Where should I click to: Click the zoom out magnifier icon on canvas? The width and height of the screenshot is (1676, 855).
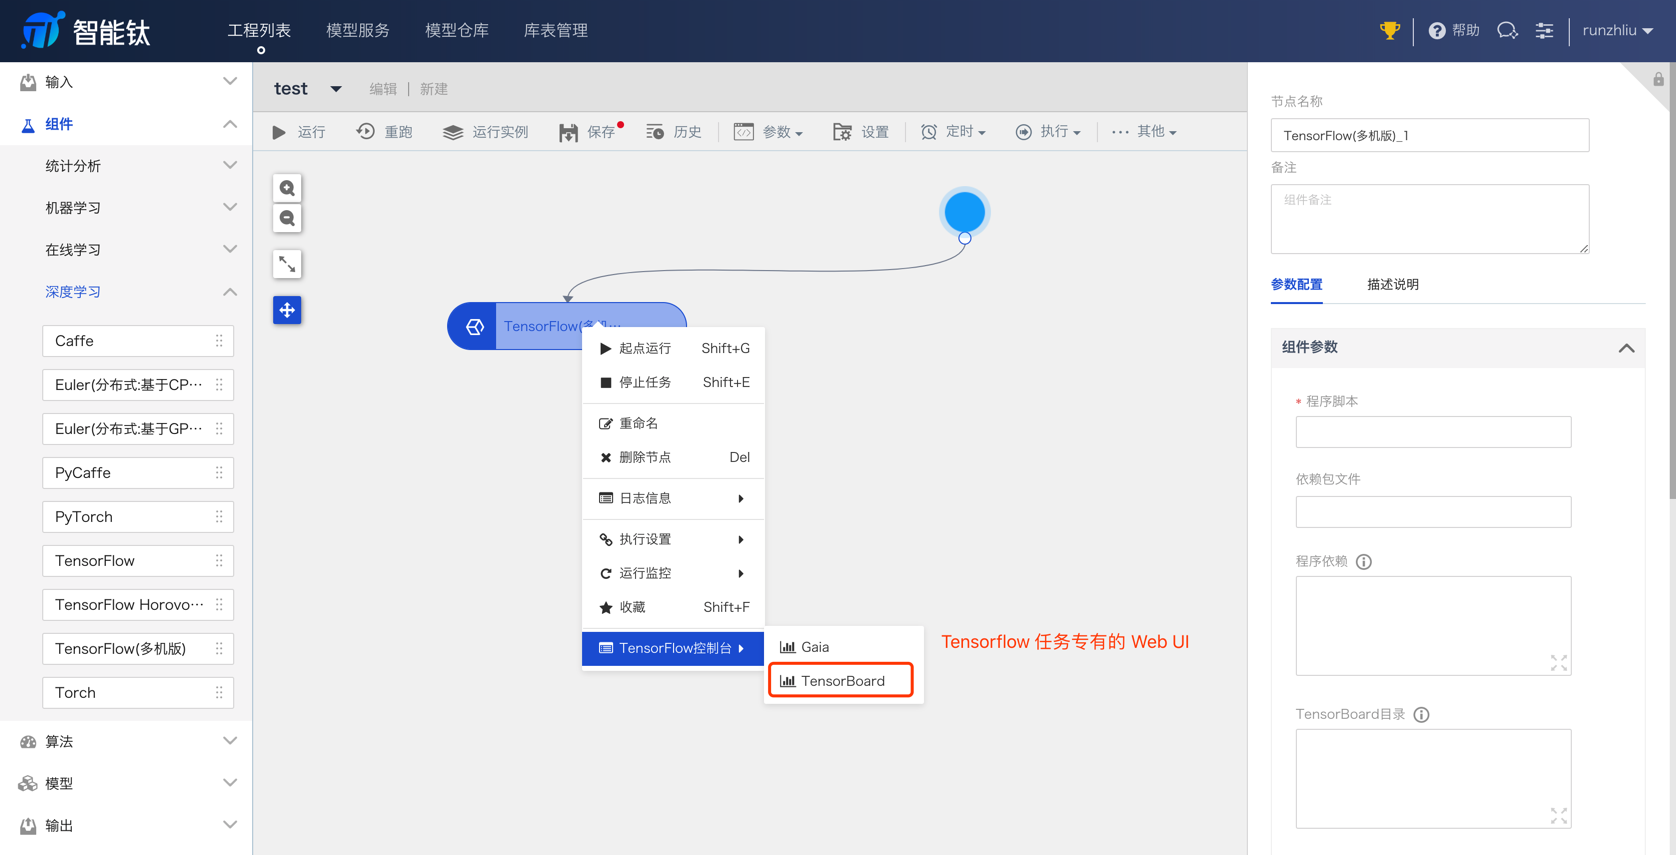(x=287, y=218)
